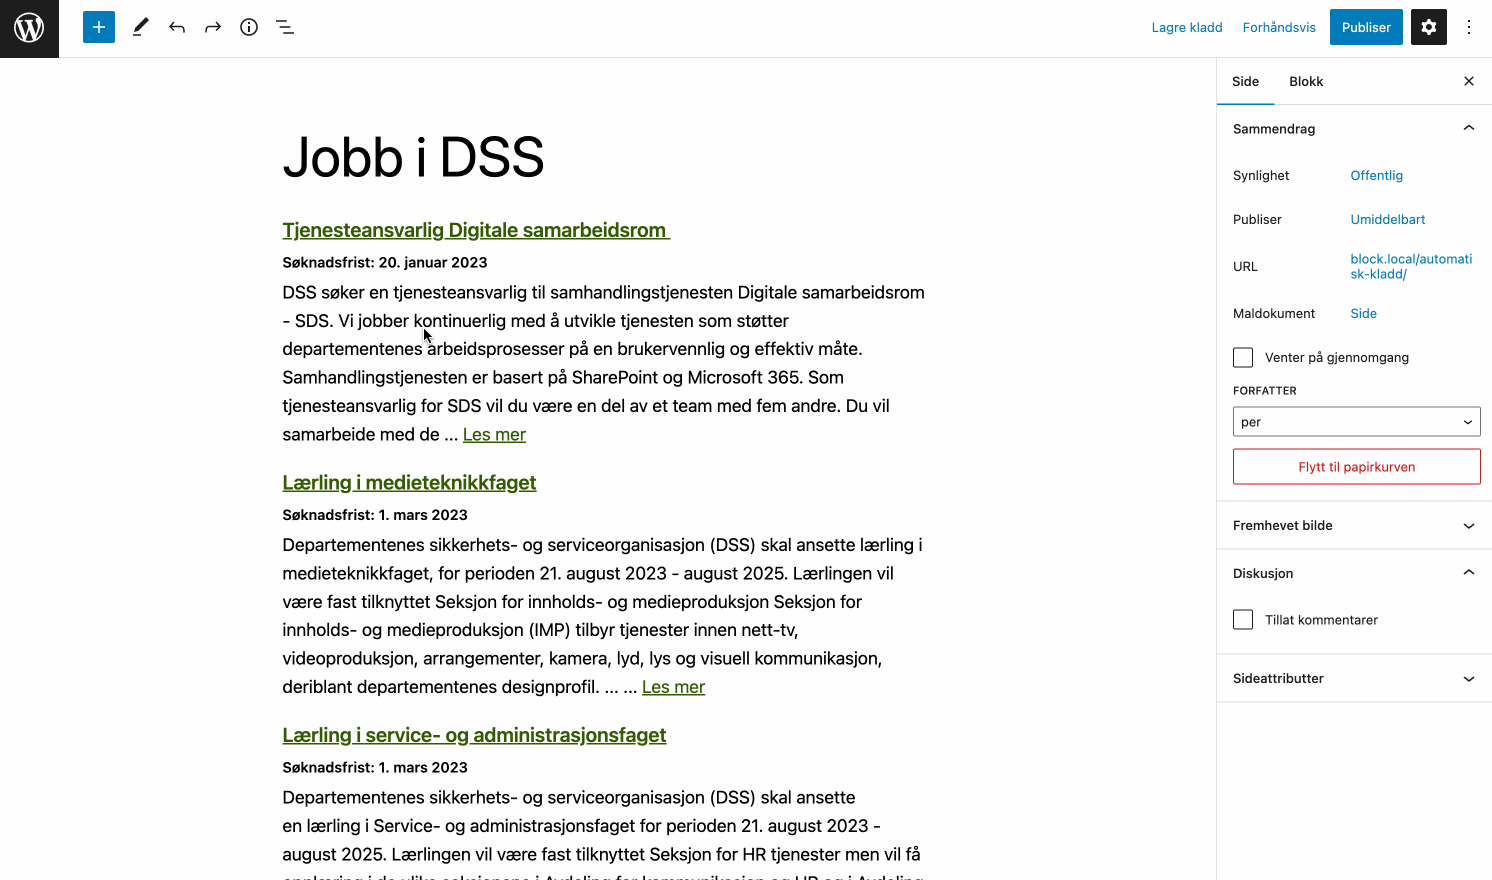Click Les mer under Tjenesteansvarlig posting

click(494, 435)
